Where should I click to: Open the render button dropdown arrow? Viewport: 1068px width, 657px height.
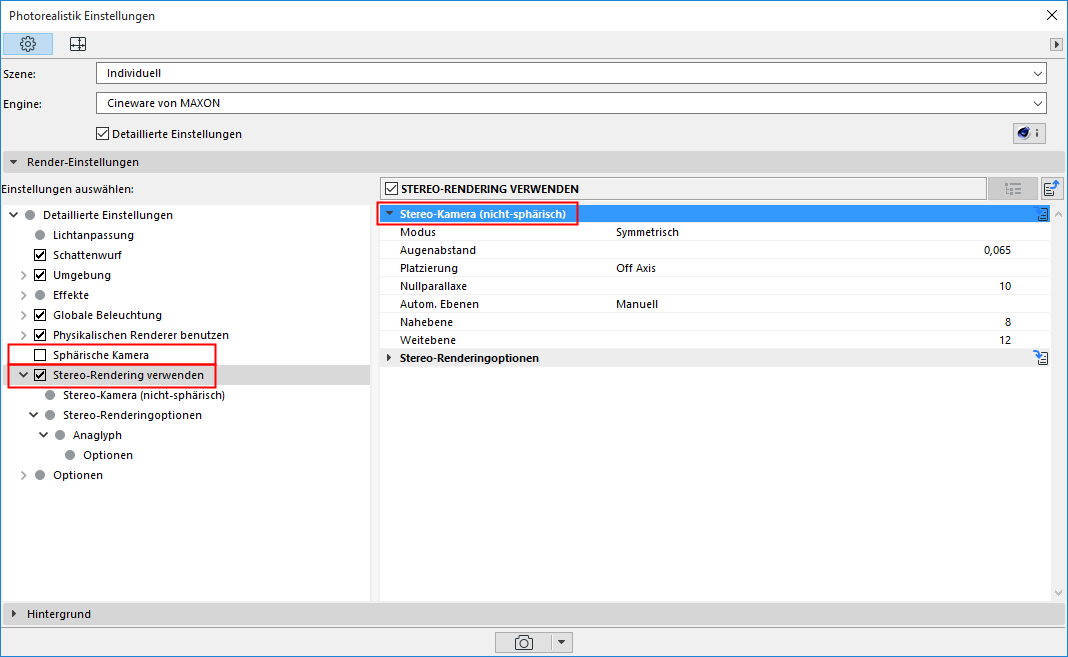(562, 643)
